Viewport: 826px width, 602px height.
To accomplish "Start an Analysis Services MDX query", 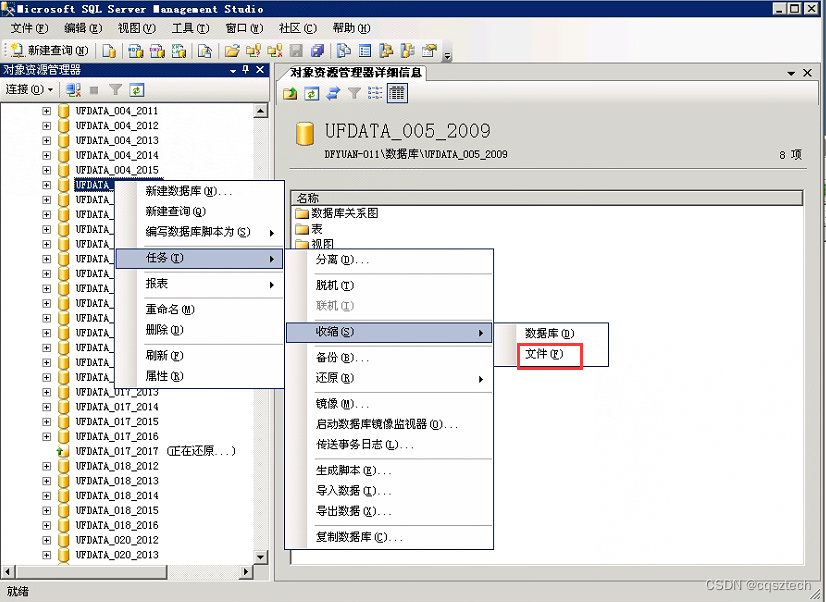I will pyautogui.click(x=135, y=51).
